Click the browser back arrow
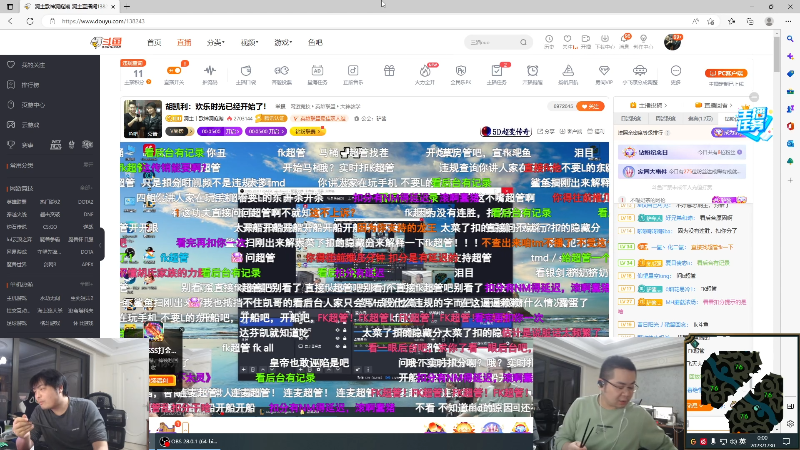Screen dimensions: 800x450 click(11, 21)
